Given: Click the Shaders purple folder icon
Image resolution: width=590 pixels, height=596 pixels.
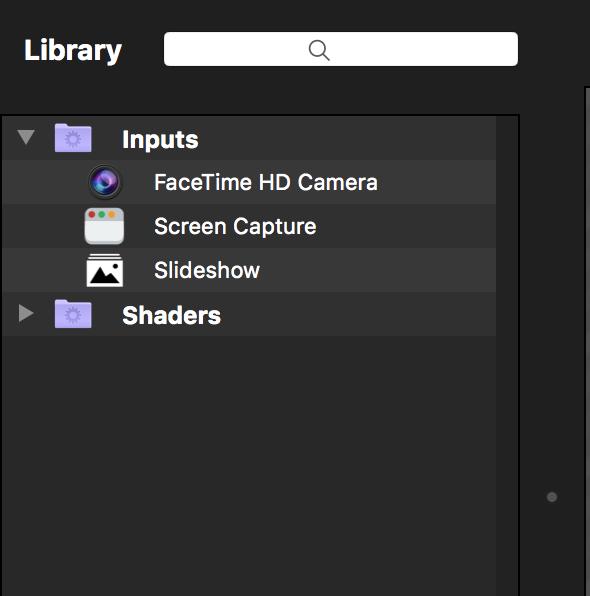Looking at the screenshot, I should click(73, 314).
